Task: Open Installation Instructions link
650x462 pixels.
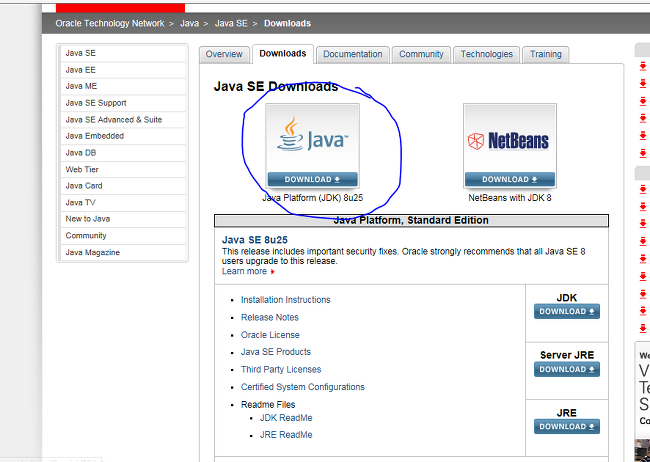Action: [x=286, y=300]
